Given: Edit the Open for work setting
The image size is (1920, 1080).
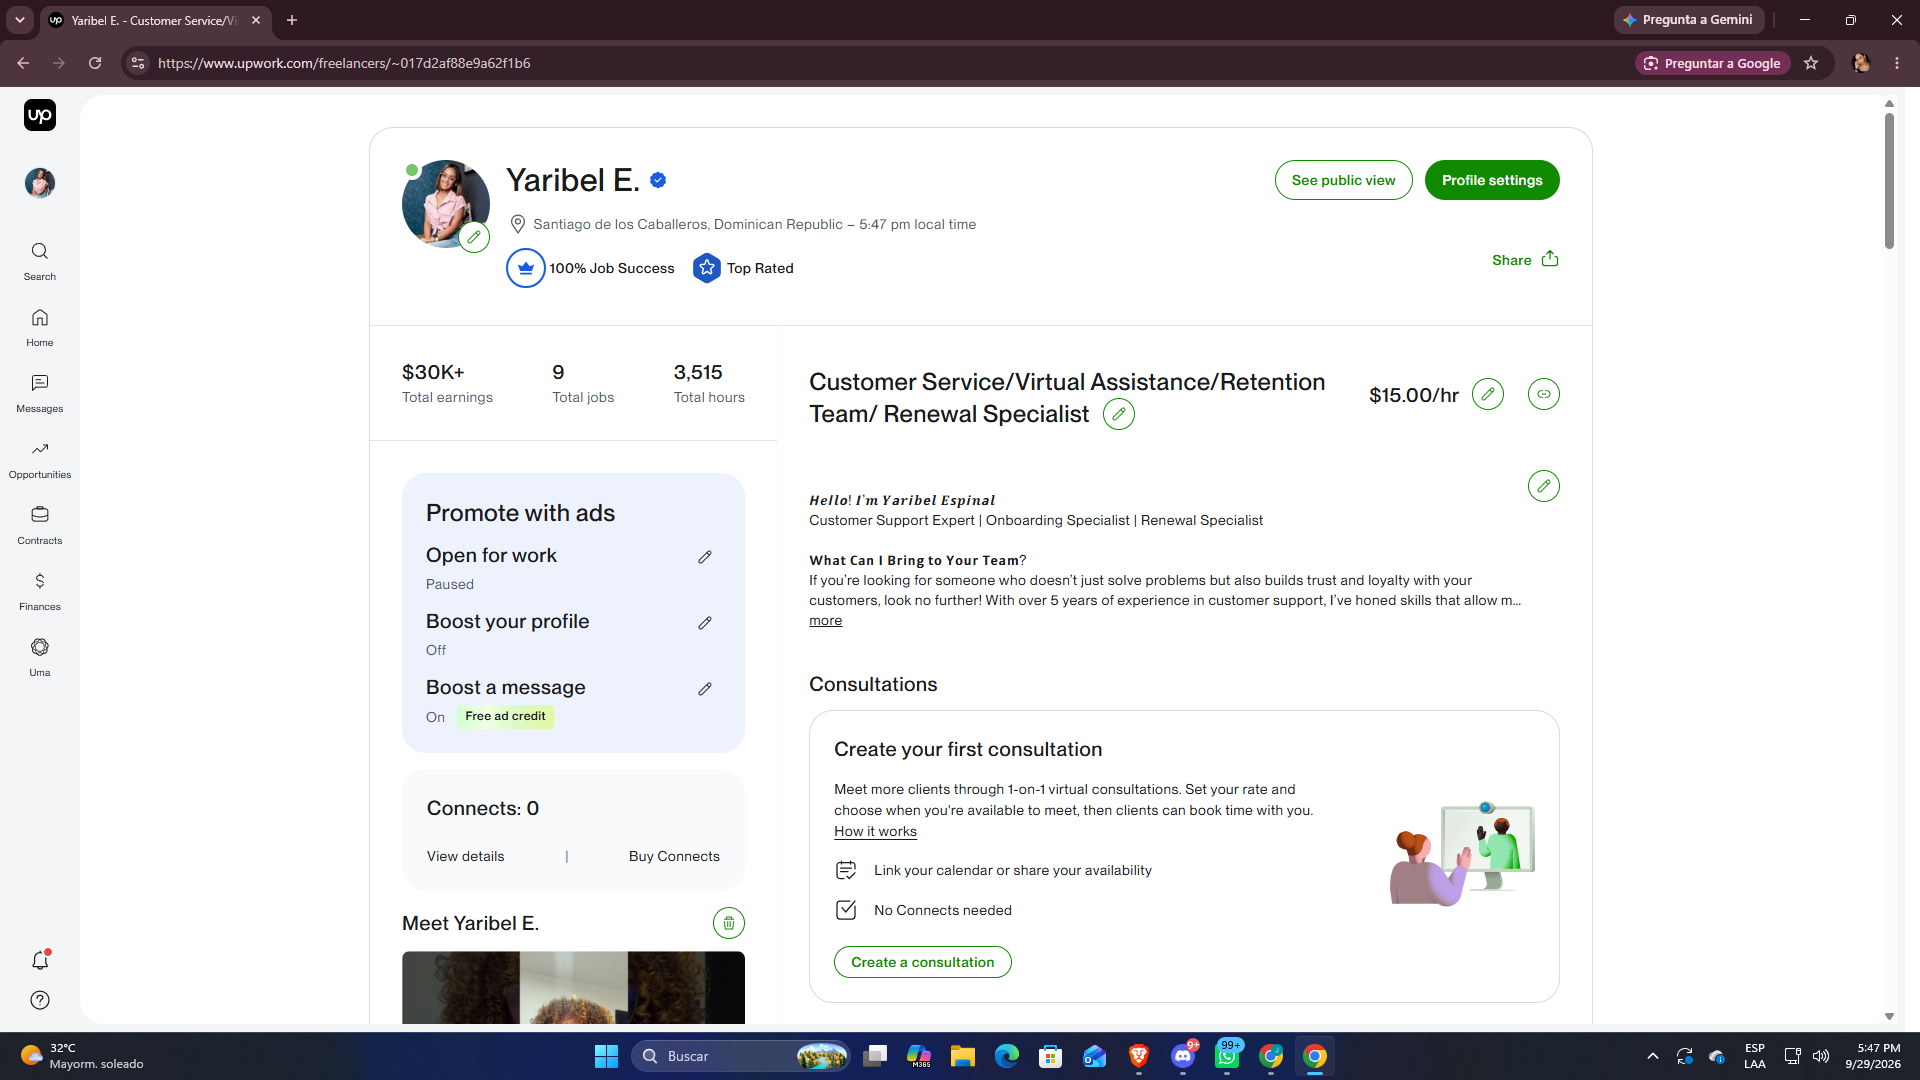Looking at the screenshot, I should click(705, 557).
